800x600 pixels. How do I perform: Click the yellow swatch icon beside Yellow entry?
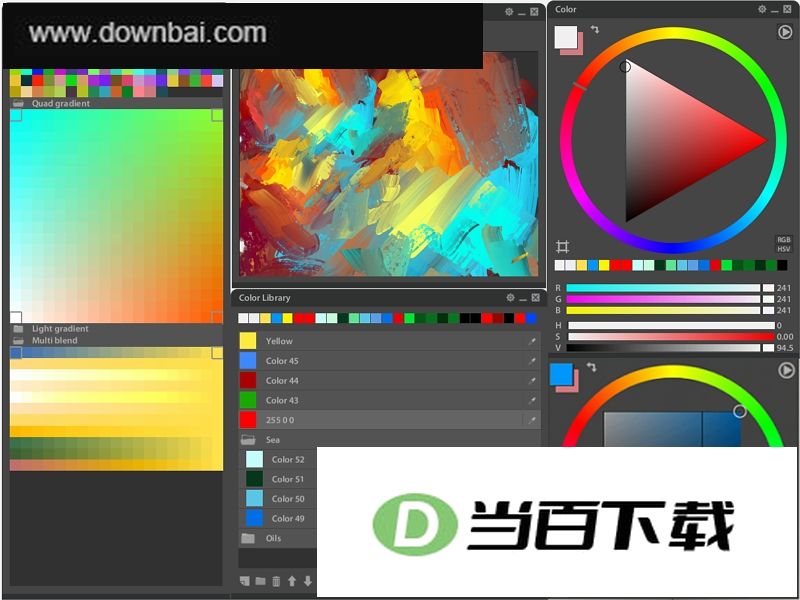click(248, 341)
